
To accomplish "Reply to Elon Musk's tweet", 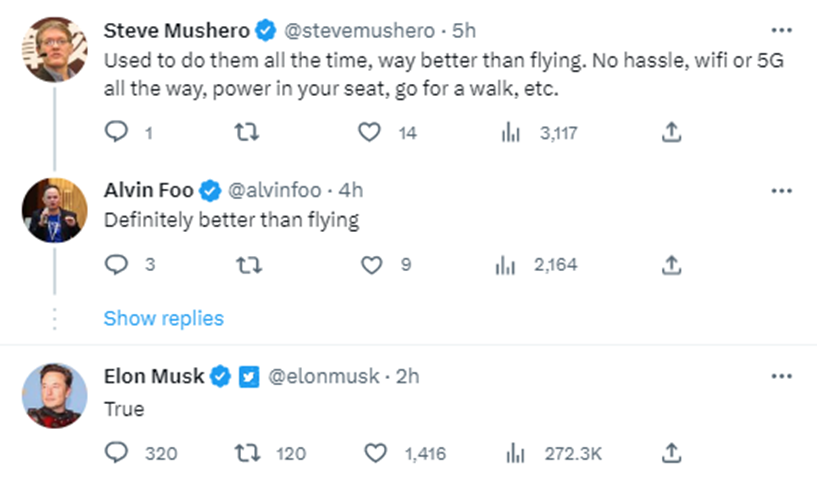I will point(116,453).
